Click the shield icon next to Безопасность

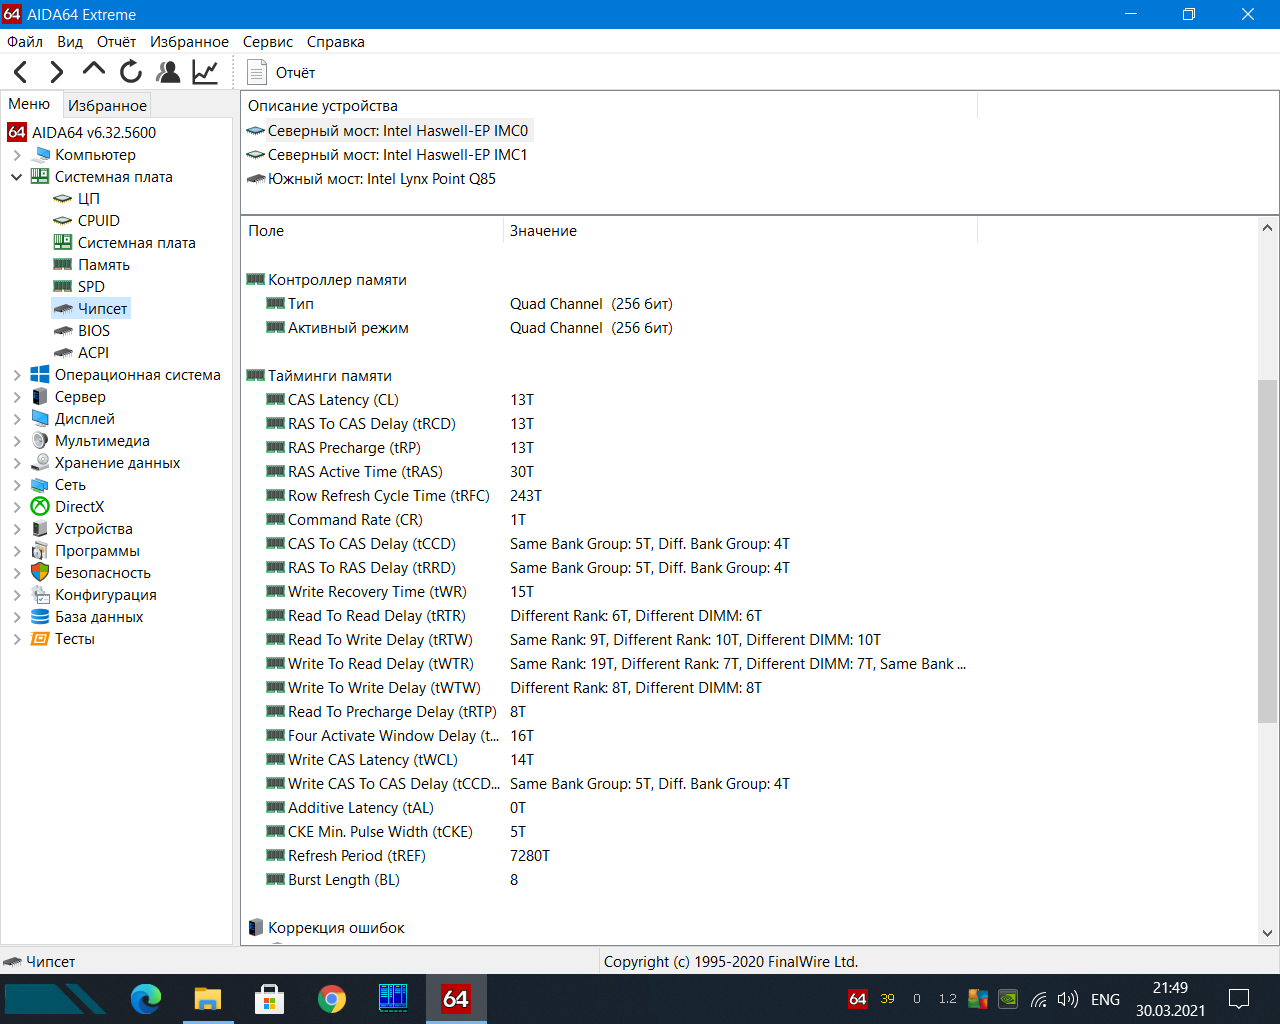40,573
